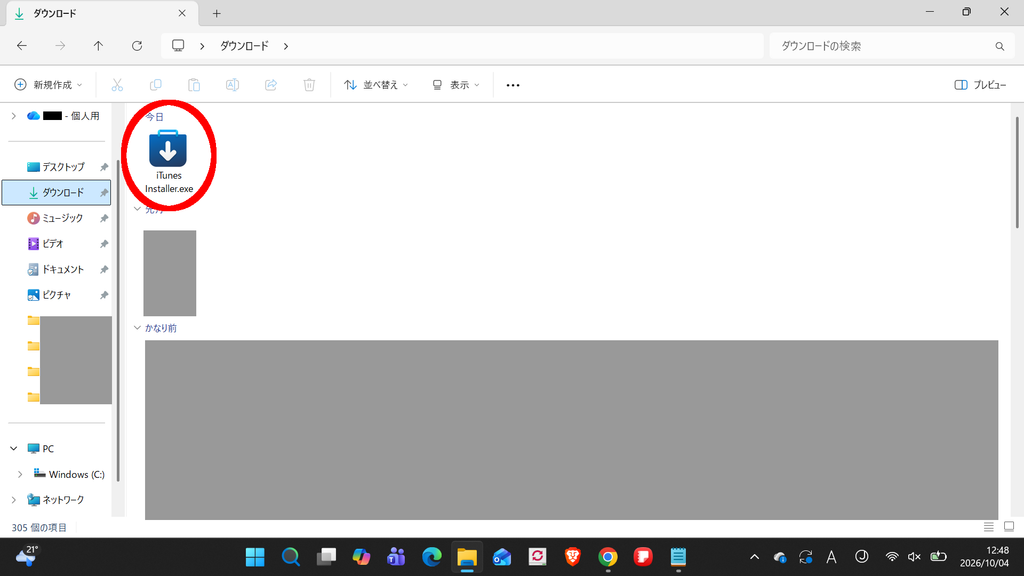Open ミュージック in the sidebar
Image resolution: width=1024 pixels, height=576 pixels.
57,218
